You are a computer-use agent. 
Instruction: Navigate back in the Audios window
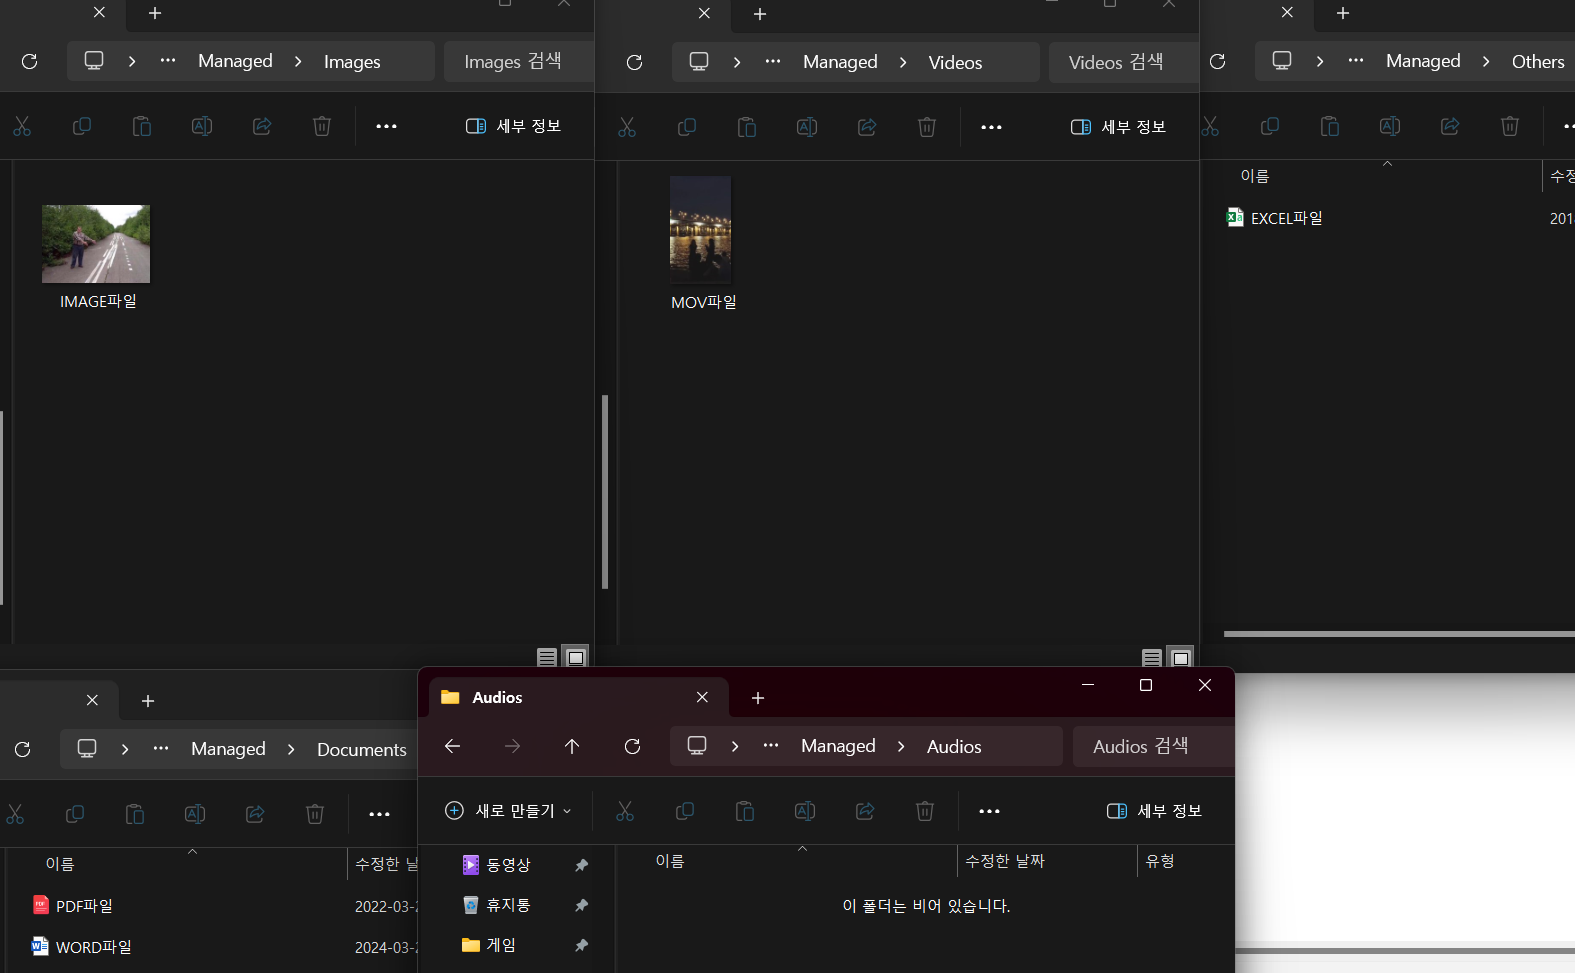pyautogui.click(x=452, y=747)
